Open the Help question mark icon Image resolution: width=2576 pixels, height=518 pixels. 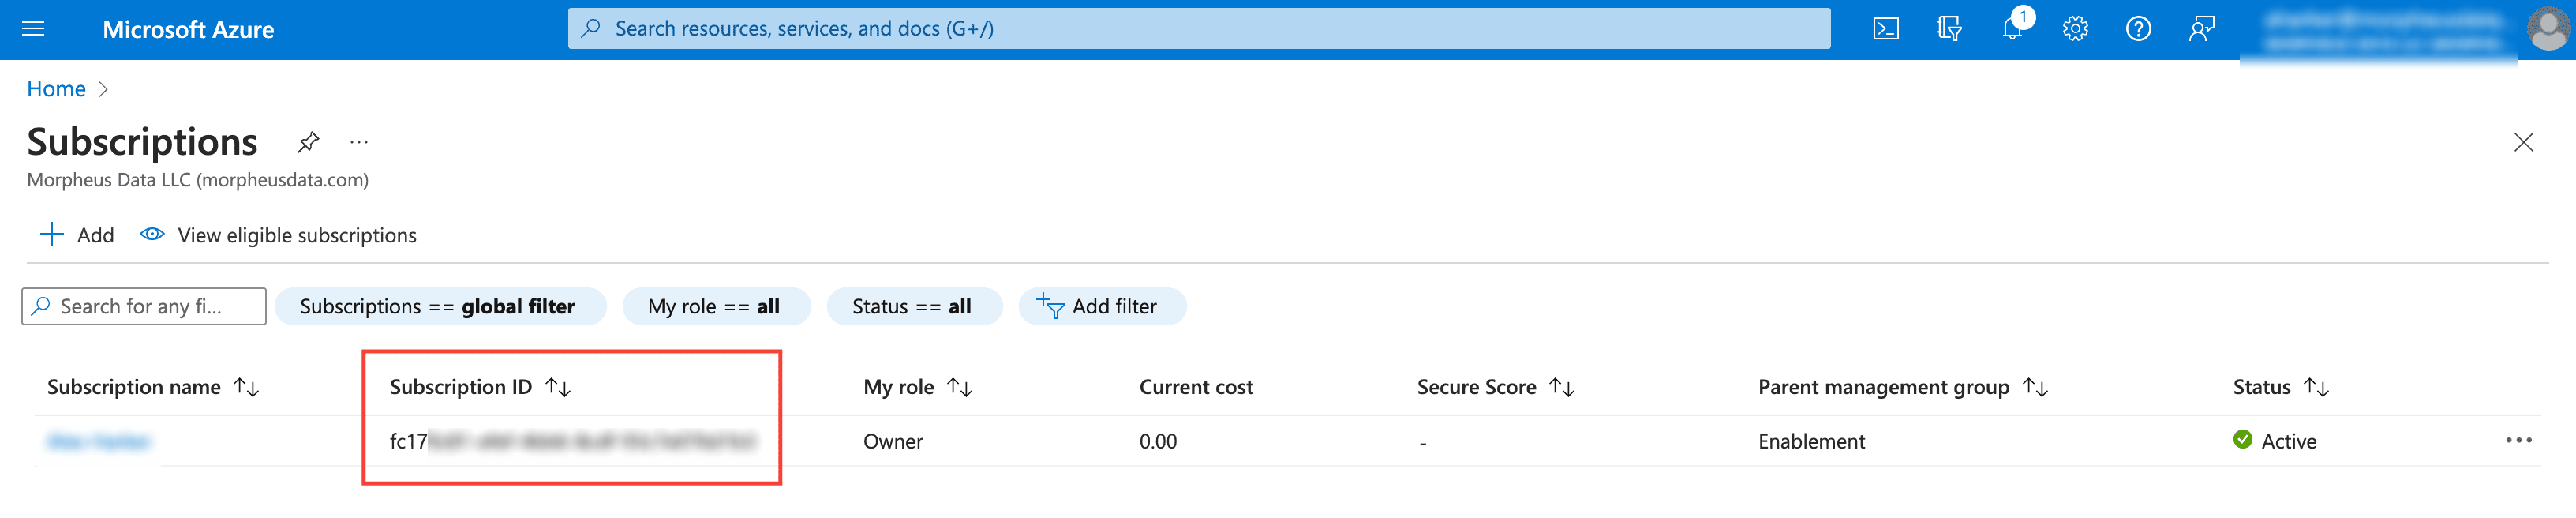tap(2138, 29)
